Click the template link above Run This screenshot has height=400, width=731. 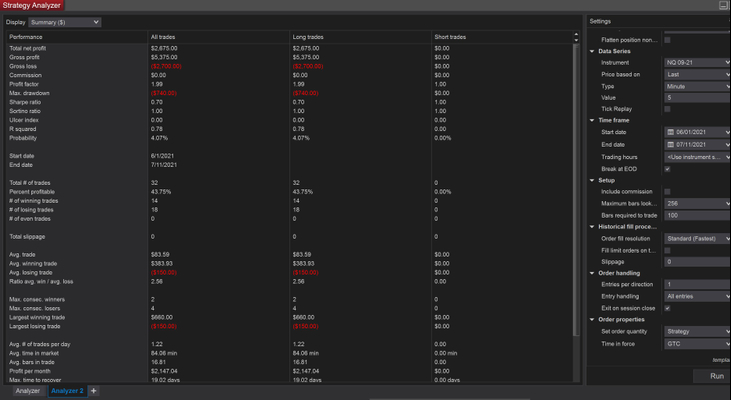(x=720, y=360)
